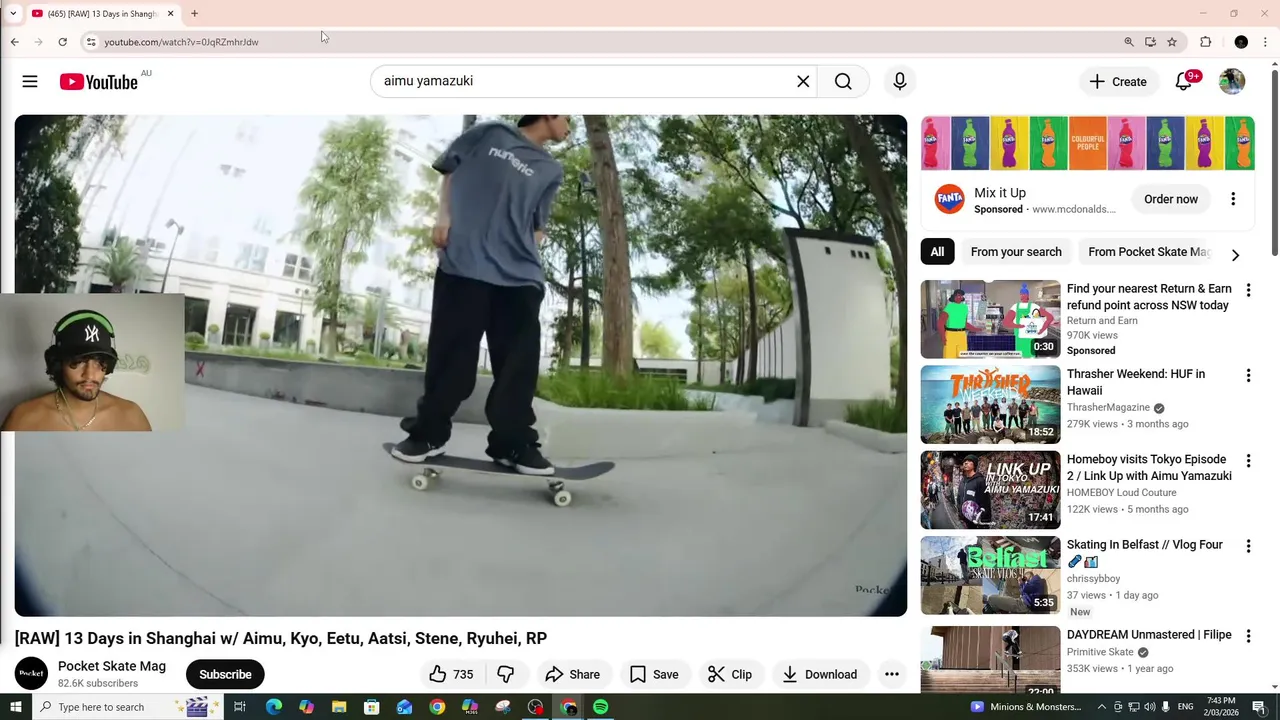Open Microsoft Edge from the taskbar

(x=273, y=707)
